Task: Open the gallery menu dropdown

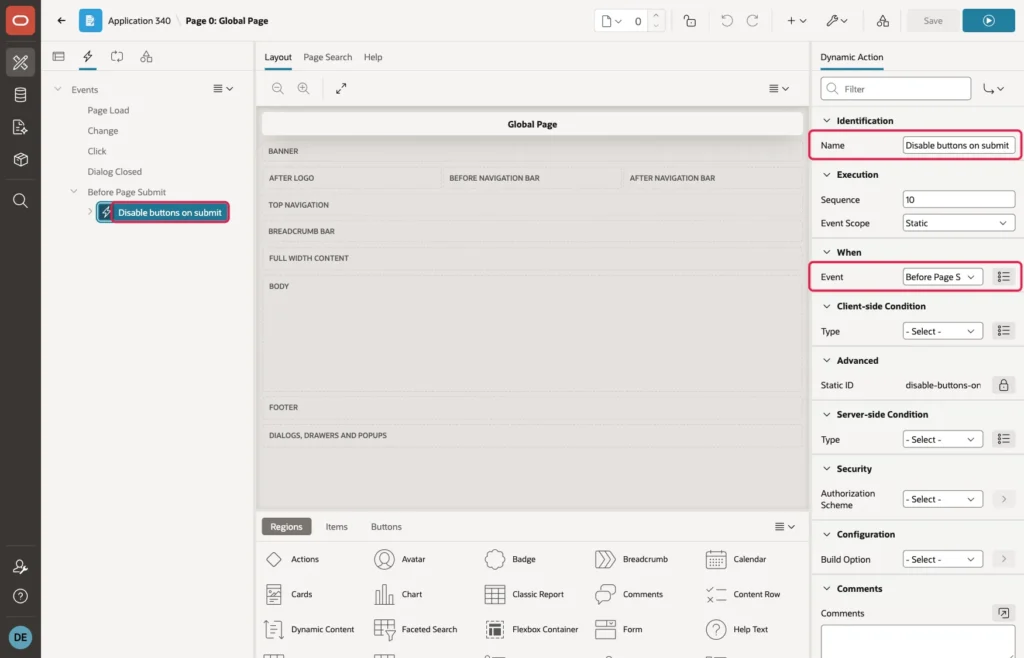Action: pos(784,526)
